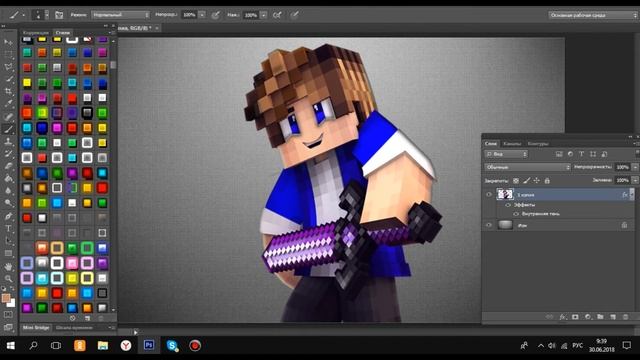
Task: Select the Healing Brush tool
Action: pos(8,117)
